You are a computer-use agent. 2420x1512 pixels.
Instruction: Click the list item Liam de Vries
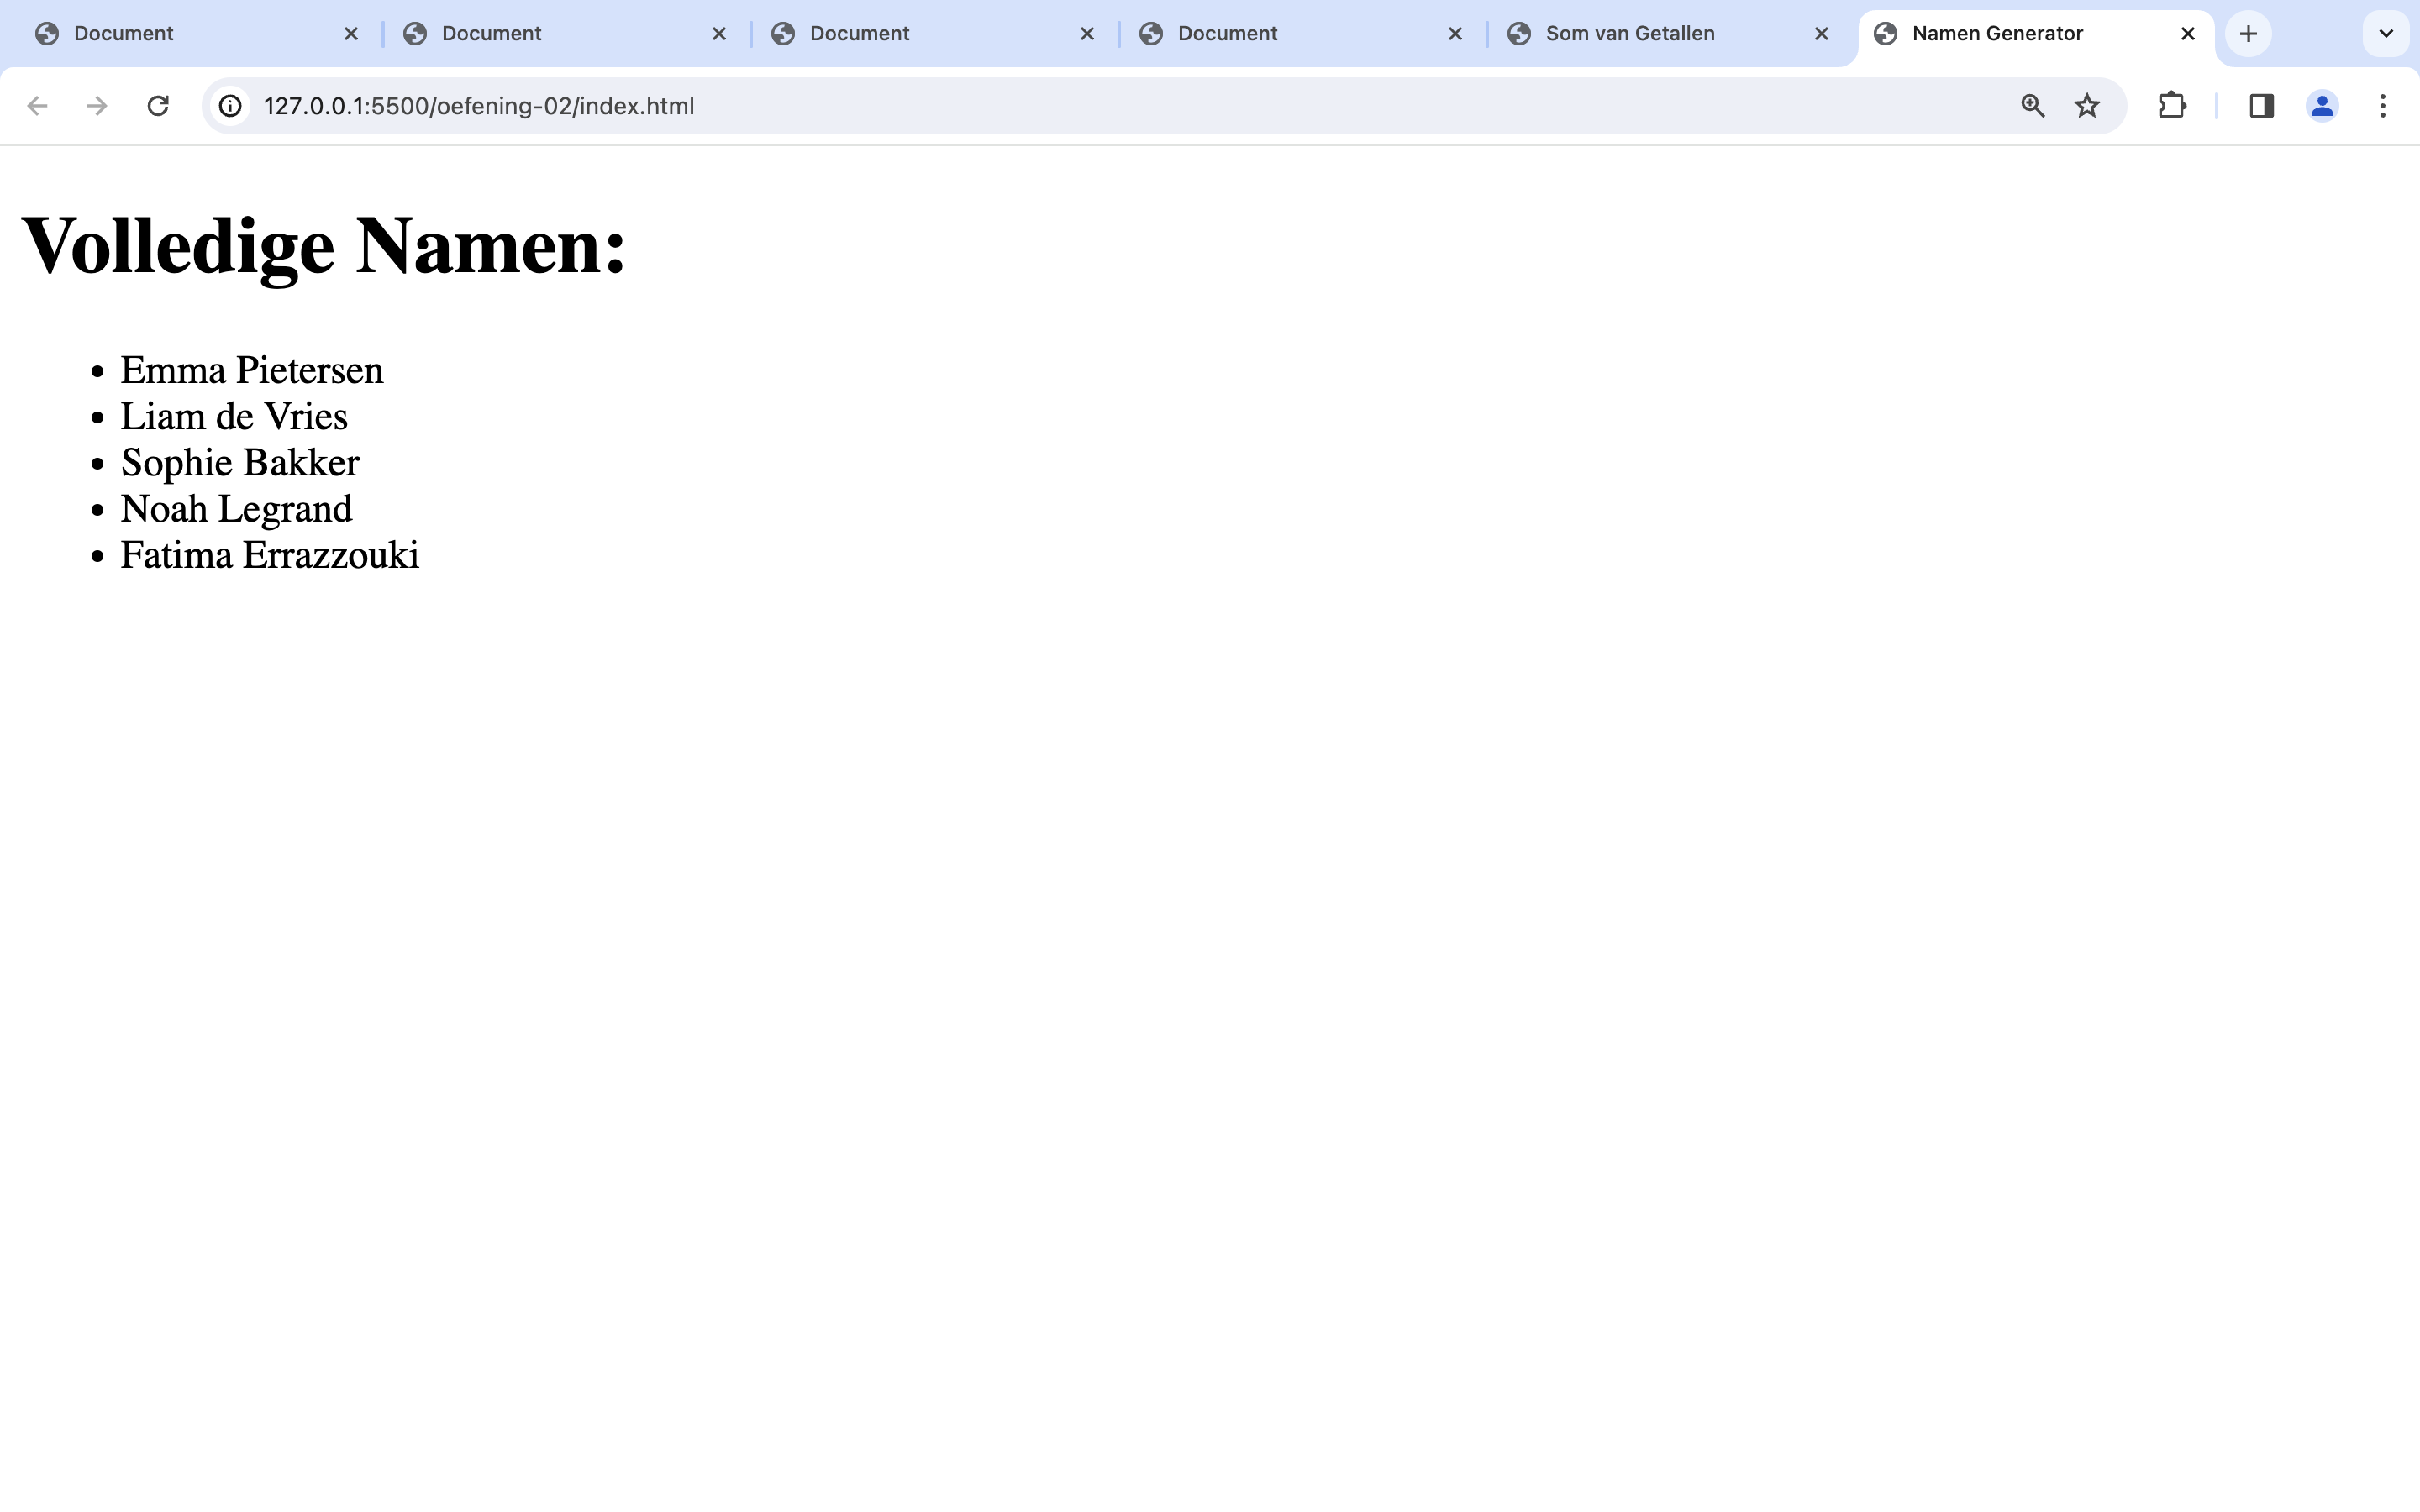pos(234,417)
